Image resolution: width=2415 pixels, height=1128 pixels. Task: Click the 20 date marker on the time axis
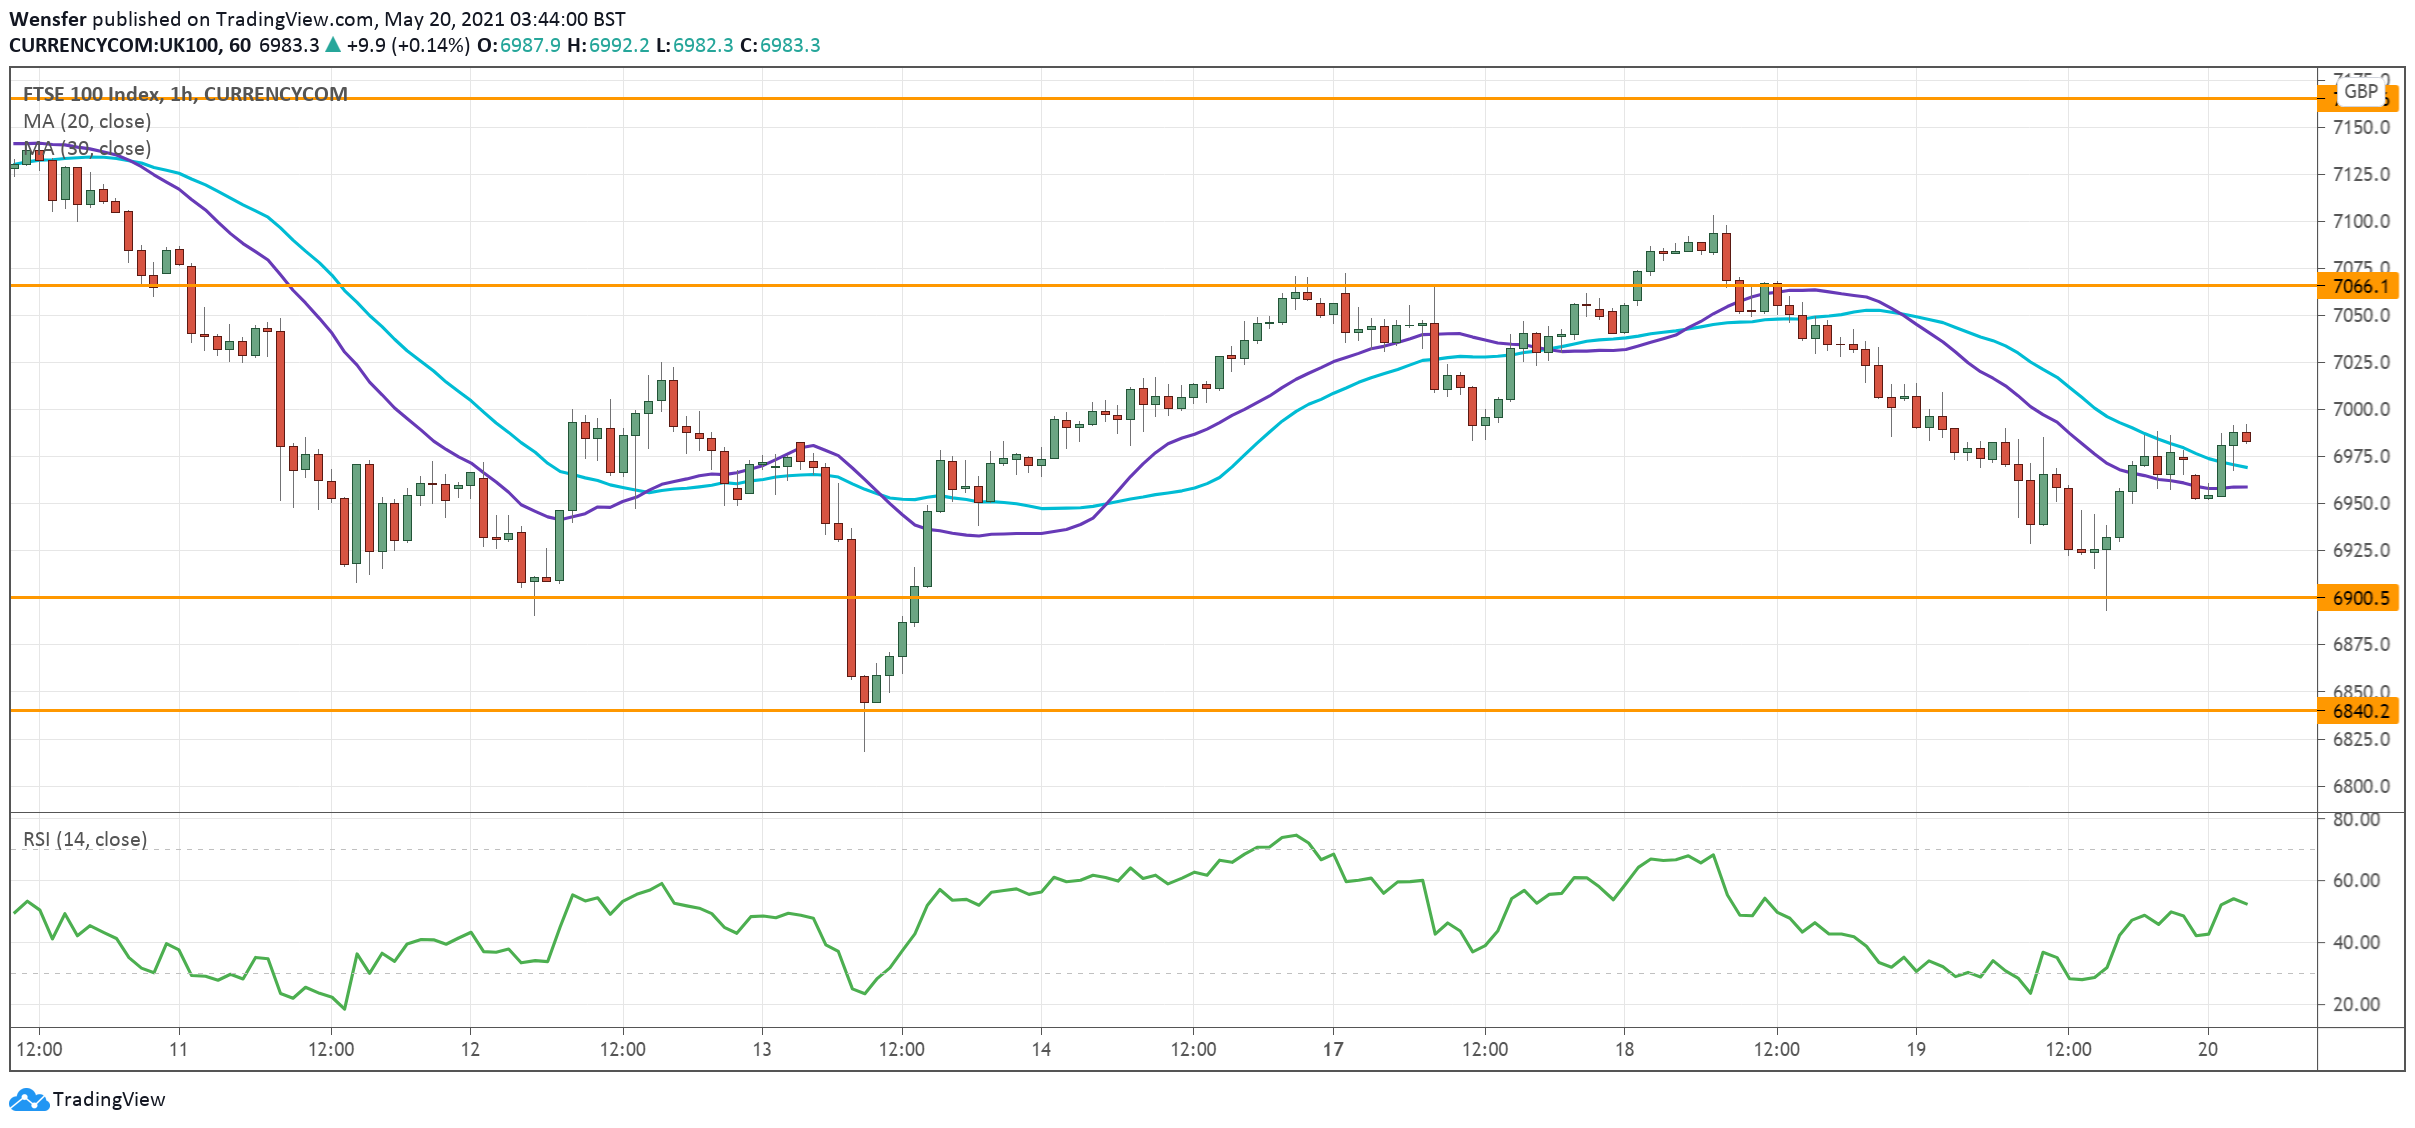(2207, 1049)
